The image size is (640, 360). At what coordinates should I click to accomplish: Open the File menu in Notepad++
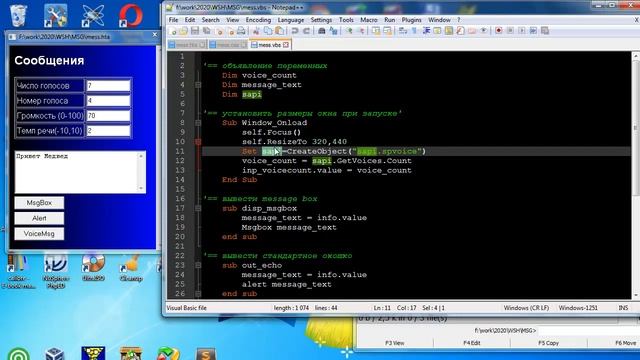pos(173,20)
